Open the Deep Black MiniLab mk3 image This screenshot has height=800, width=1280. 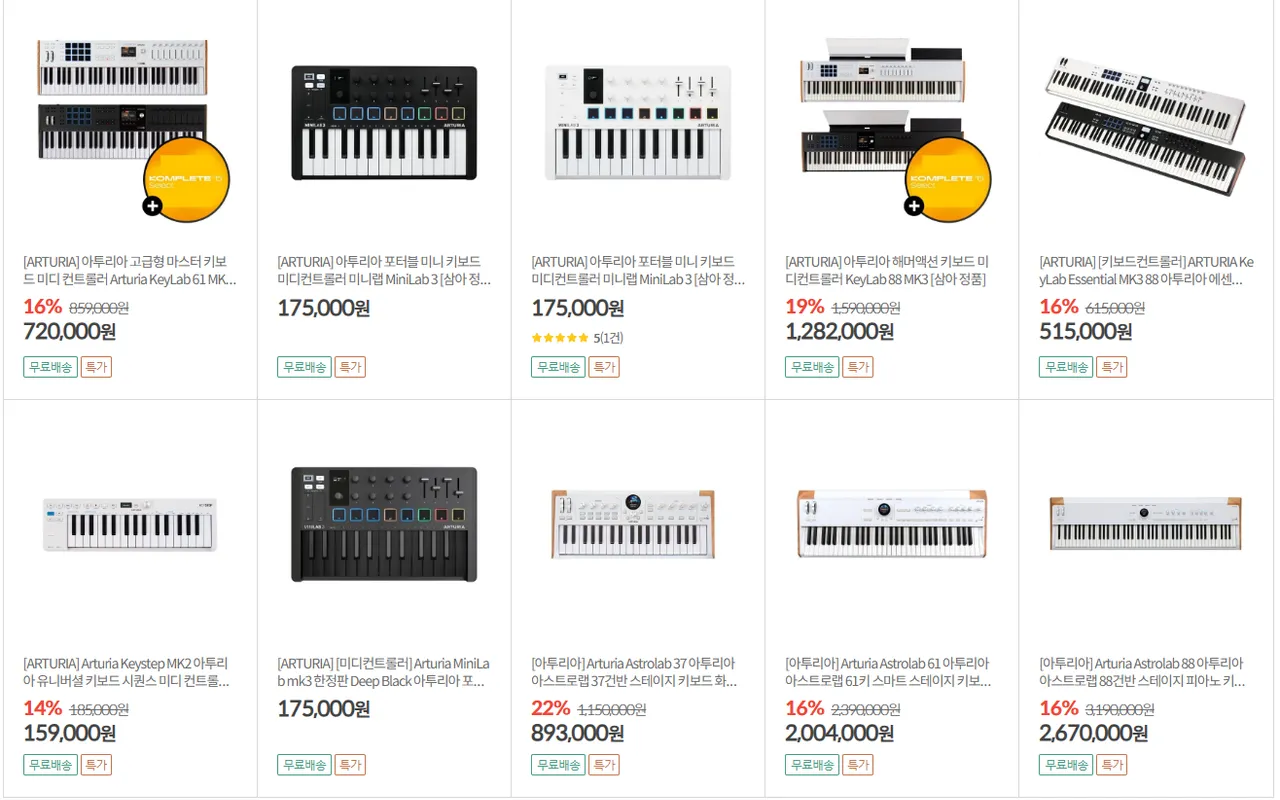click(384, 524)
